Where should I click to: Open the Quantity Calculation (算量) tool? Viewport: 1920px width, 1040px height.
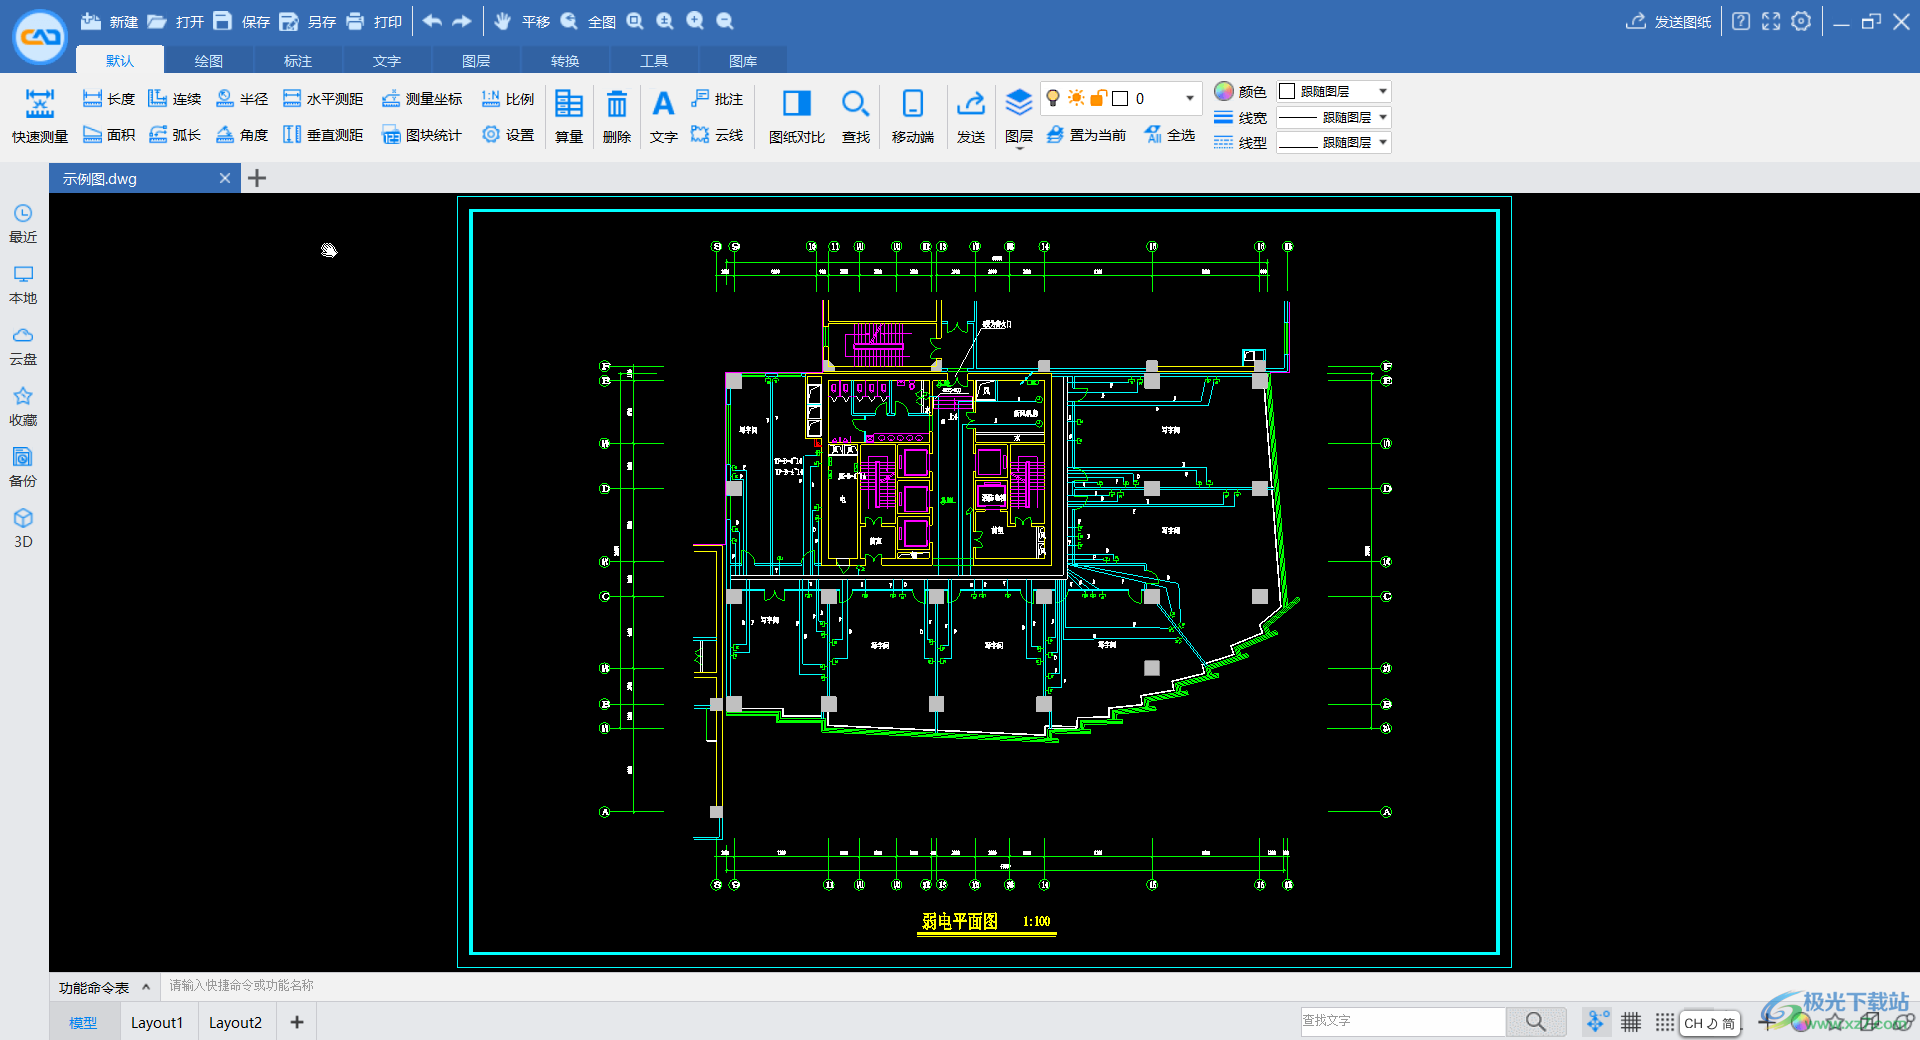569,116
